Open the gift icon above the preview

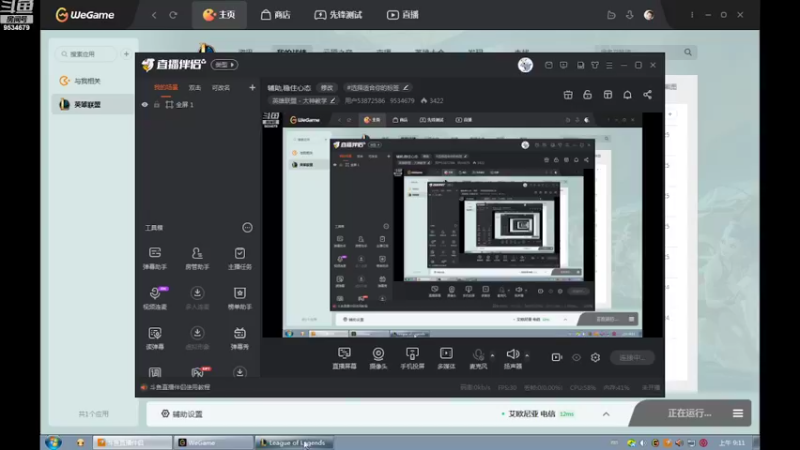[x=567, y=95]
